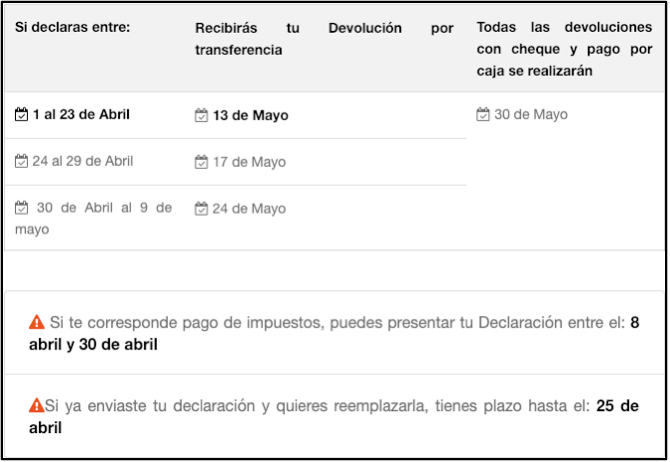
Task: Click 'Si ya enviaste tu declaración' notice
Action: click(334, 416)
